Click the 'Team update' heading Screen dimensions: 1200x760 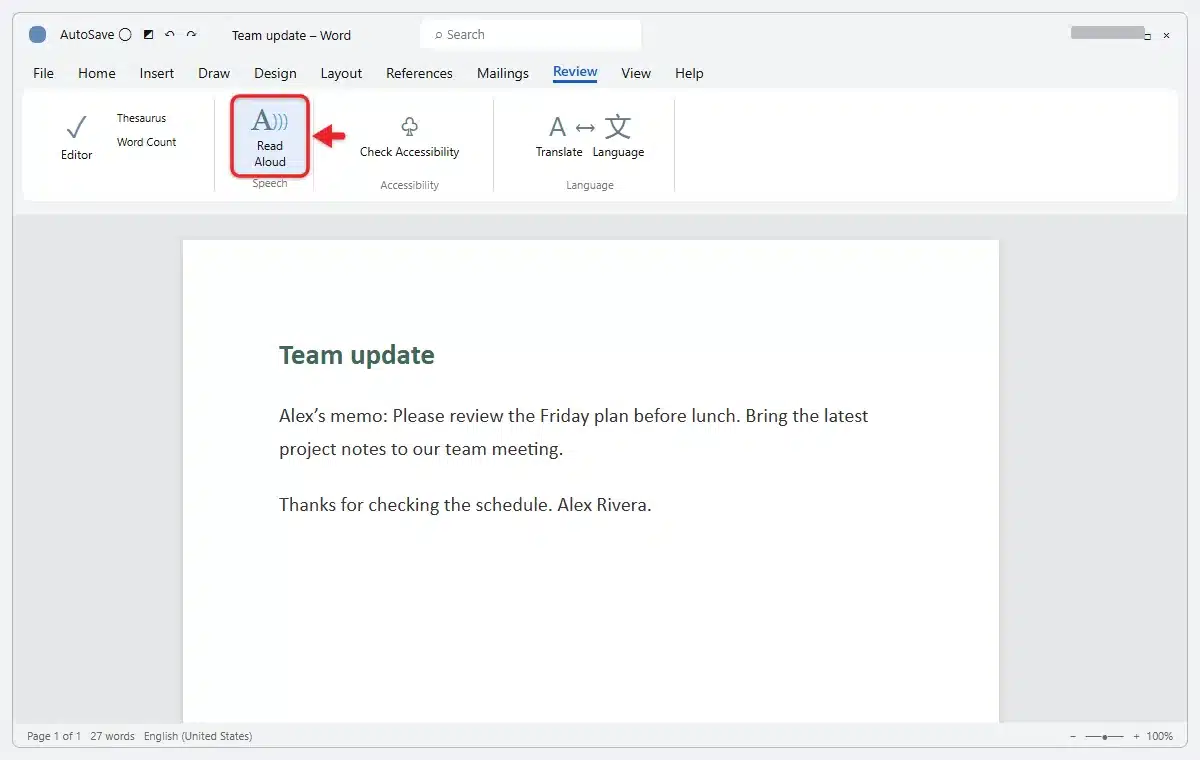[357, 355]
